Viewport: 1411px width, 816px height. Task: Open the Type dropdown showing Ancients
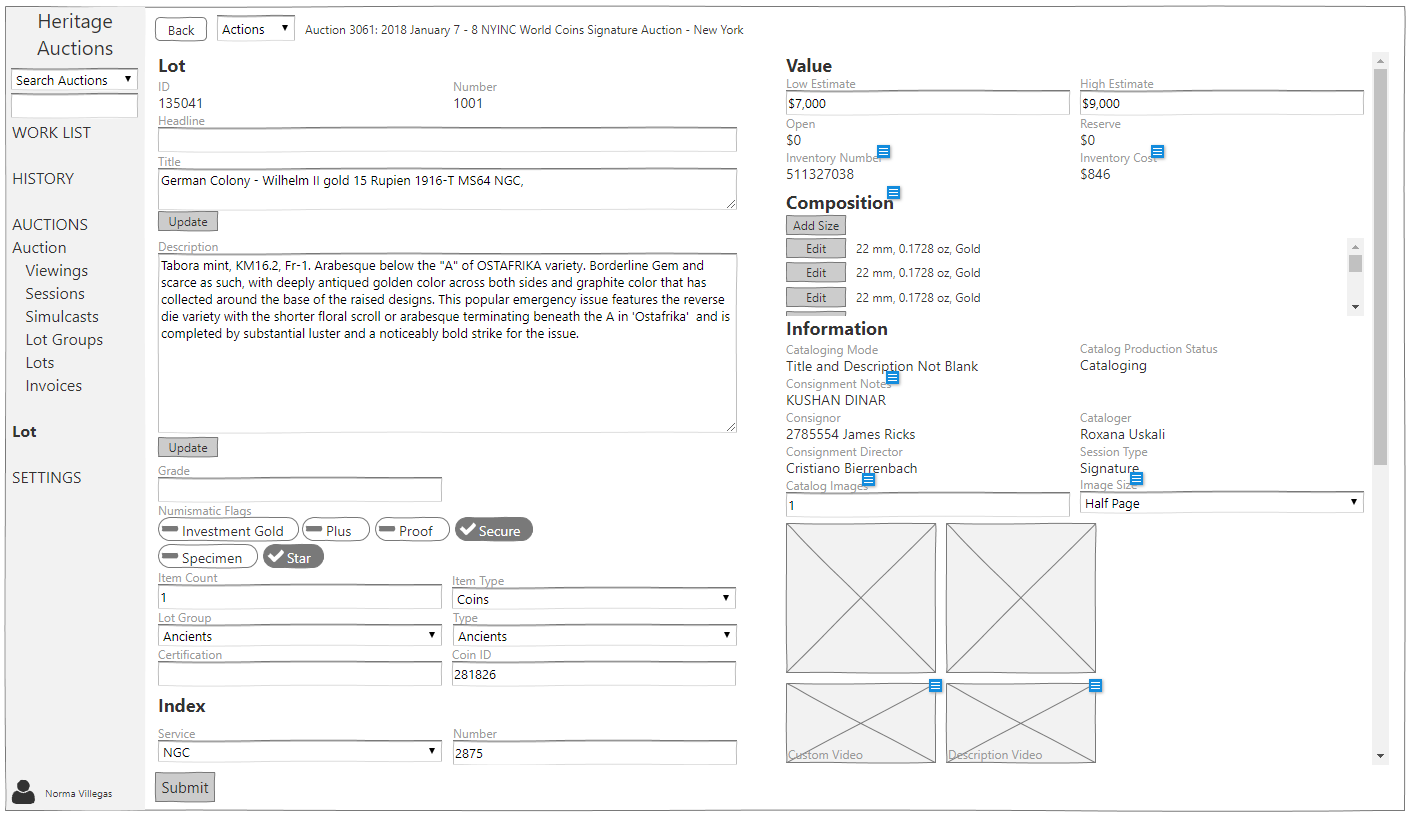[x=594, y=636]
